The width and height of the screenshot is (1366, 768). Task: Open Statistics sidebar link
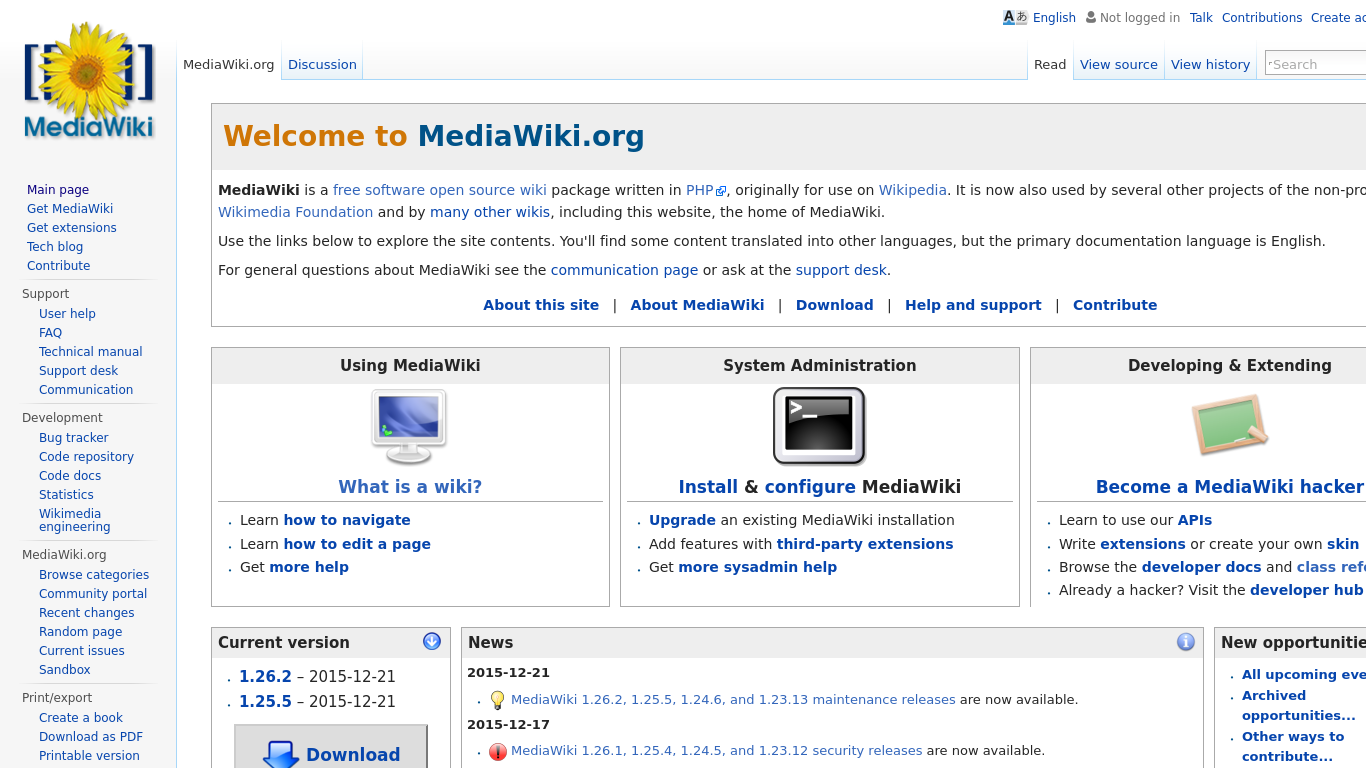tap(66, 495)
